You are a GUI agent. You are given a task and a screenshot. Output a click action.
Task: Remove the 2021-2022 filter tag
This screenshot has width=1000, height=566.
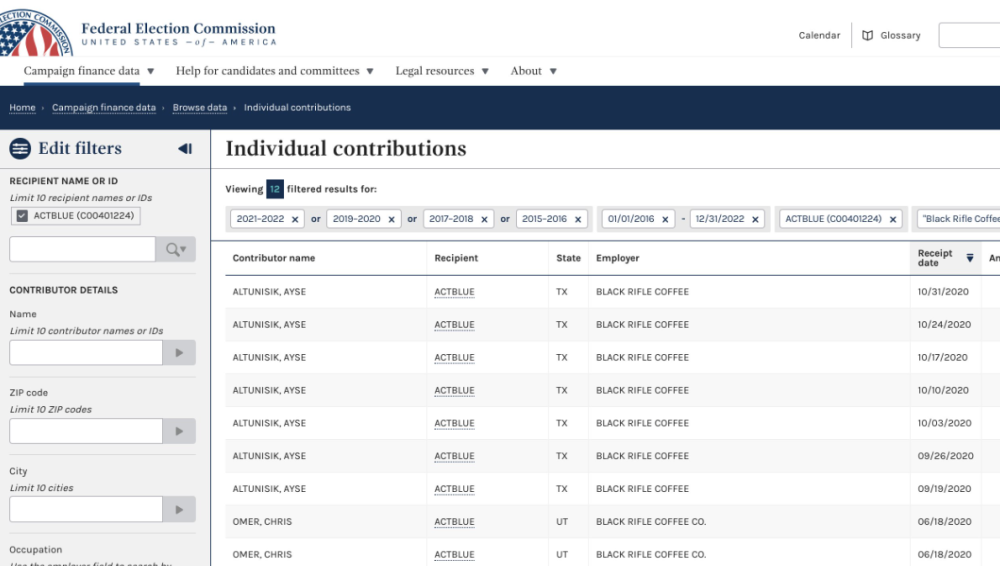(x=295, y=220)
